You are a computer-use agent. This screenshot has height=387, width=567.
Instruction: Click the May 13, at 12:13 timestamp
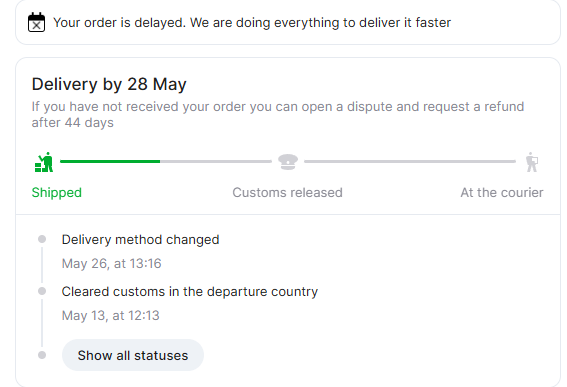(110, 315)
